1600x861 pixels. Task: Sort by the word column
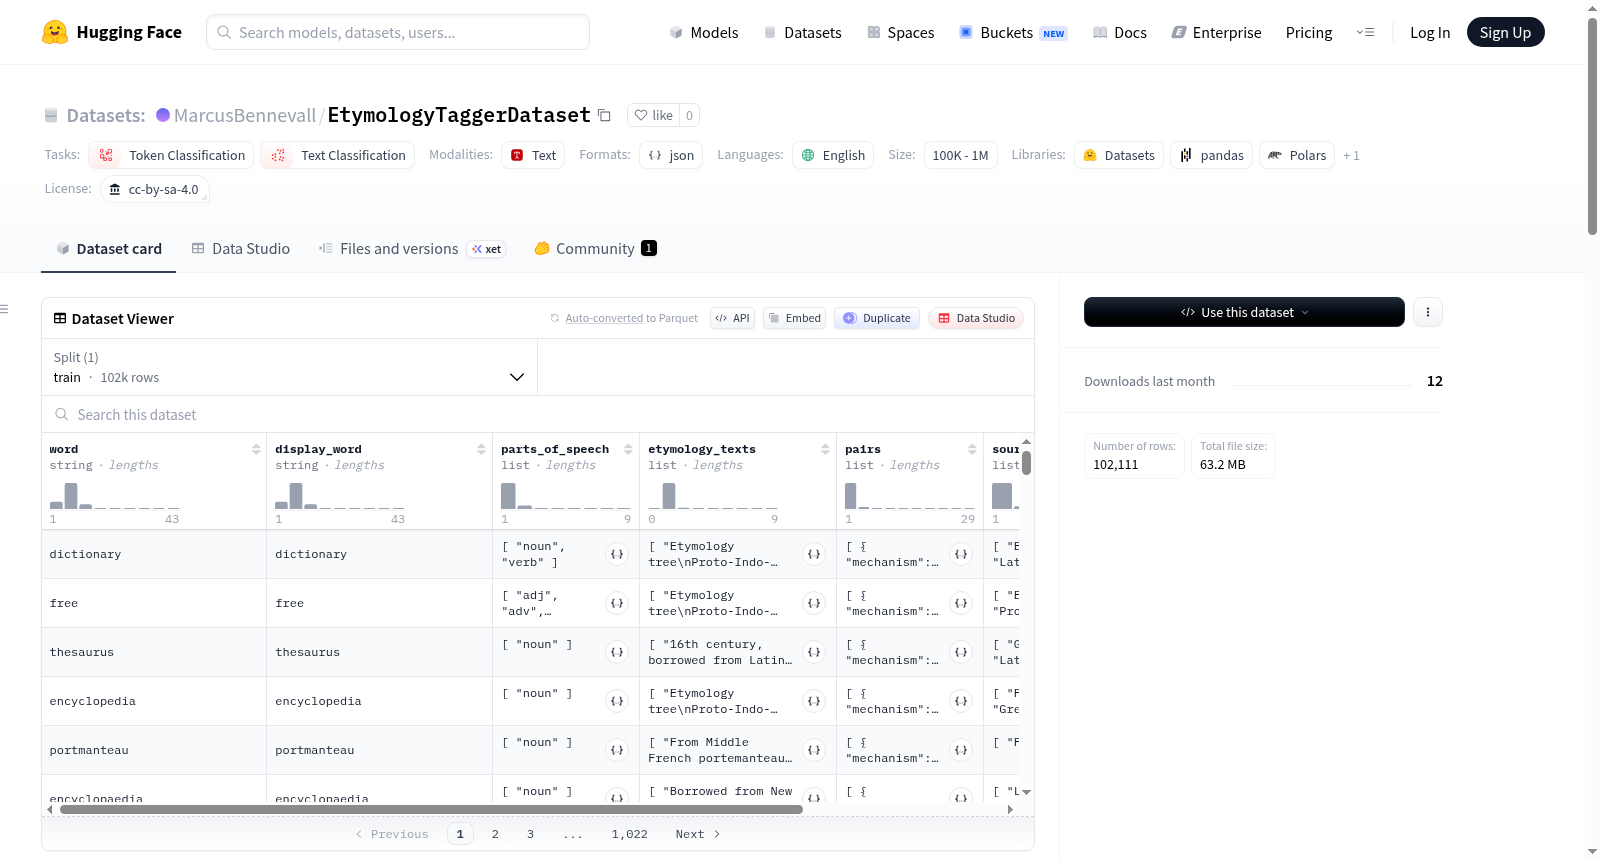[256, 449]
